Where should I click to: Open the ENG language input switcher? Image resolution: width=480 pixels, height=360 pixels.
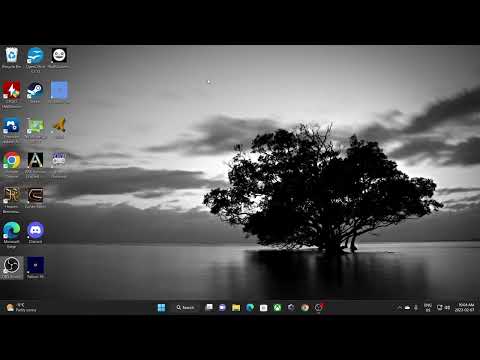(x=428, y=308)
